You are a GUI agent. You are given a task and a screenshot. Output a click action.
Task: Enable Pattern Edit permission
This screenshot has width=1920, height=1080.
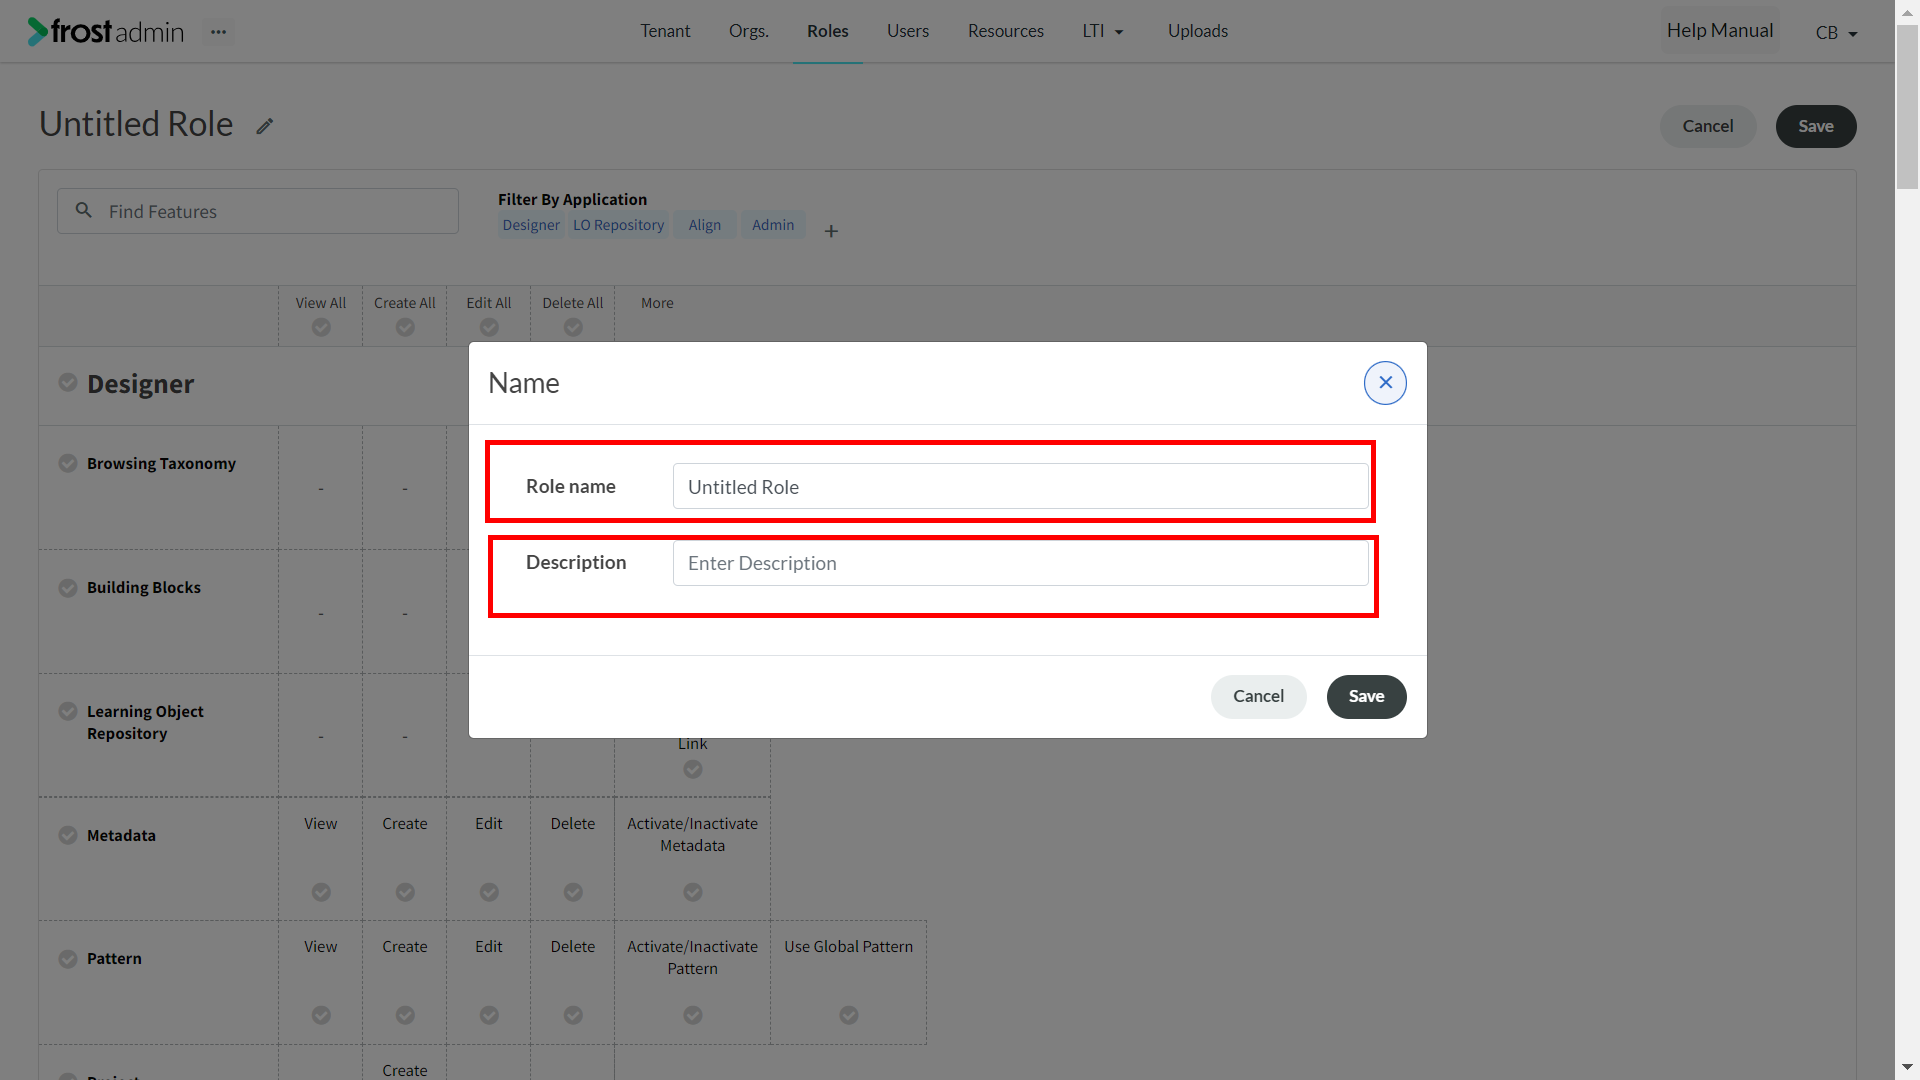[489, 1015]
